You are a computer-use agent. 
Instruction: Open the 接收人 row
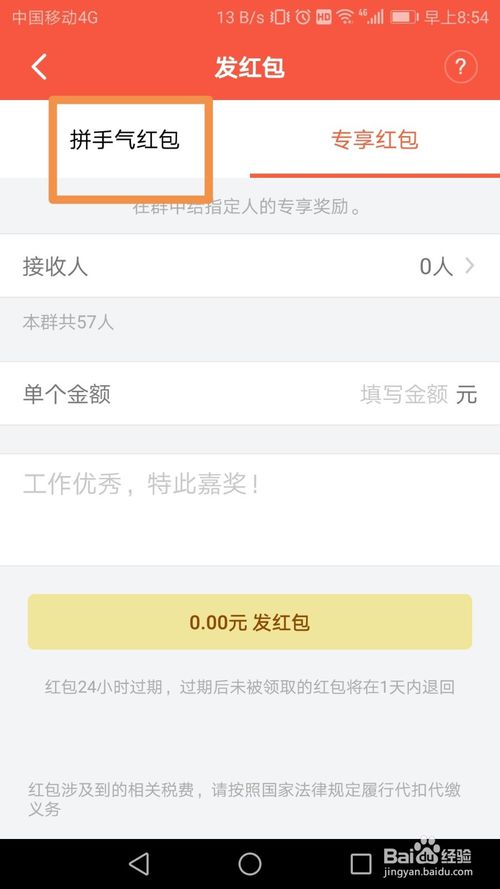(x=250, y=265)
